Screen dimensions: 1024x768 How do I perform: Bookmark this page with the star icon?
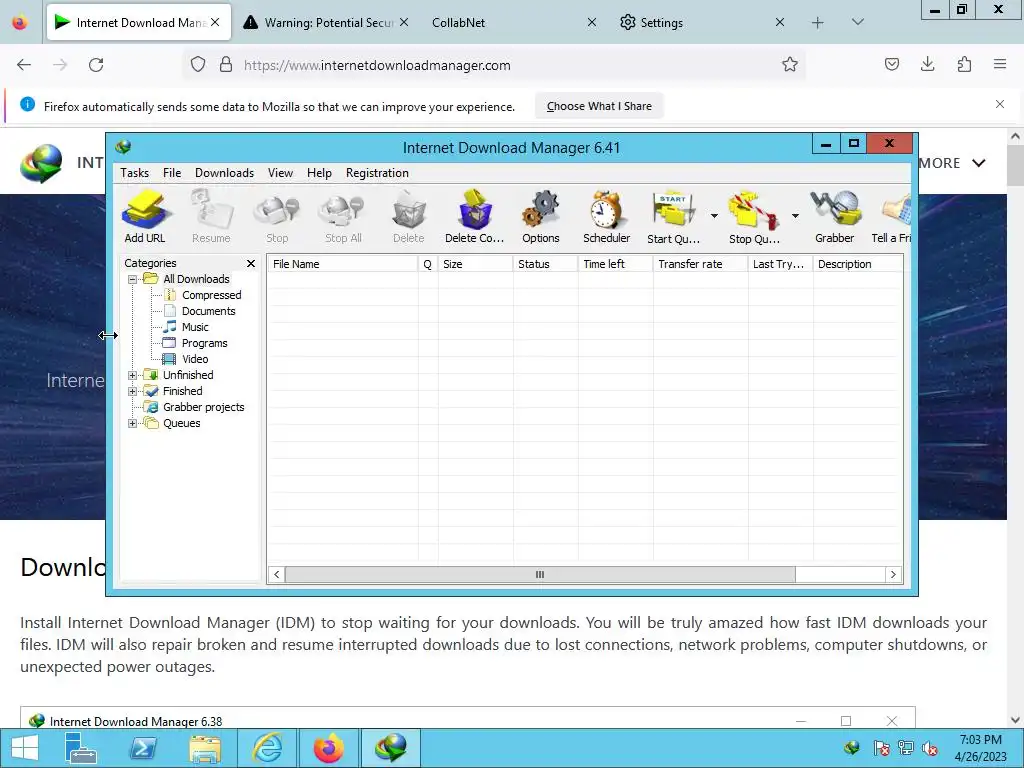click(790, 65)
